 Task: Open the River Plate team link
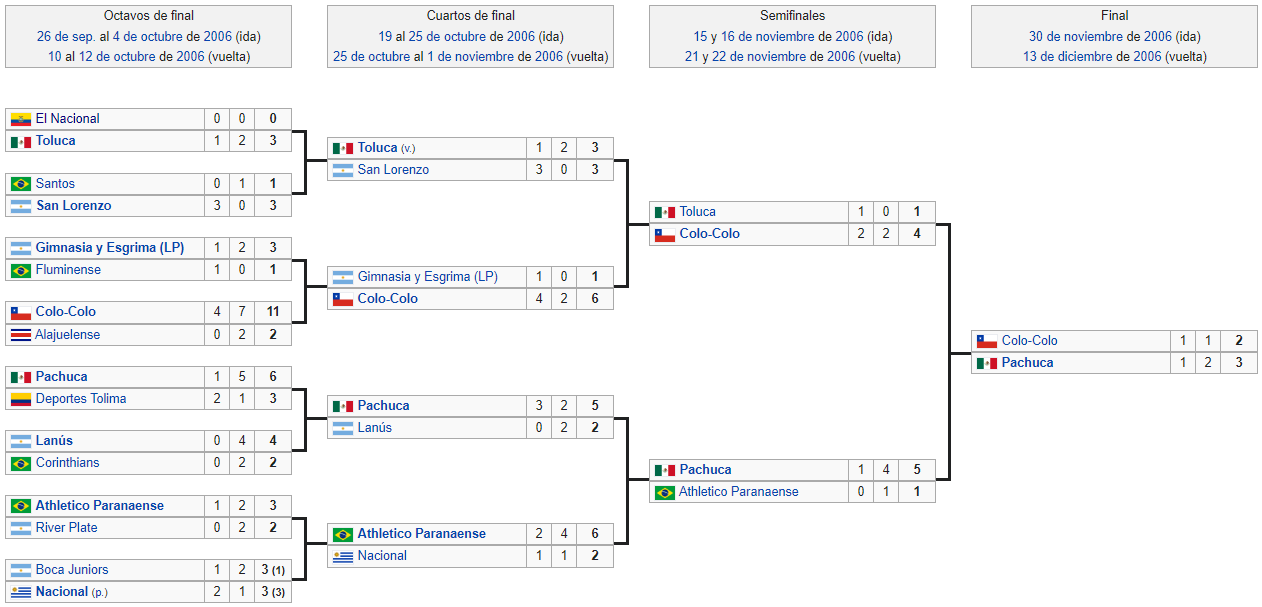point(66,528)
